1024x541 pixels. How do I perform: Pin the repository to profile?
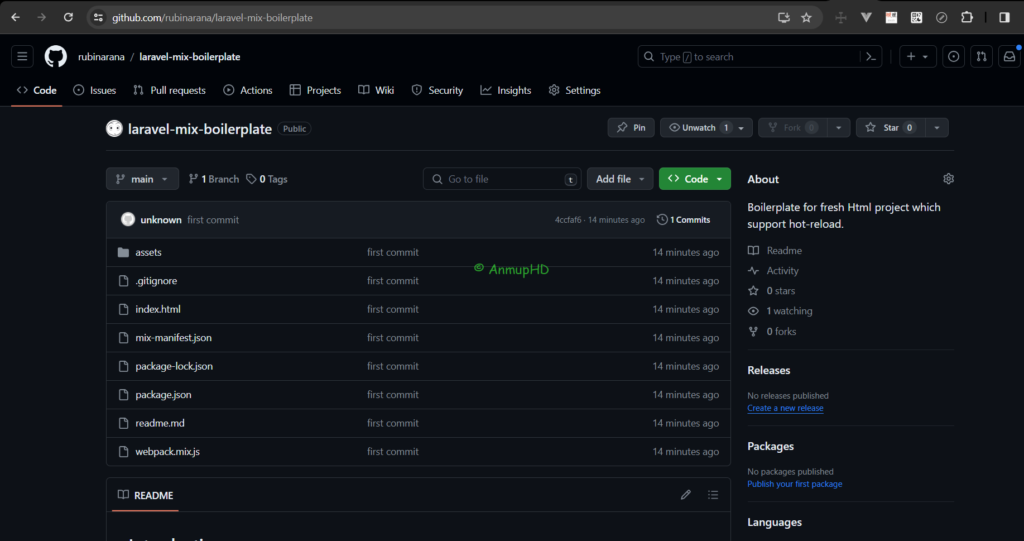point(631,128)
